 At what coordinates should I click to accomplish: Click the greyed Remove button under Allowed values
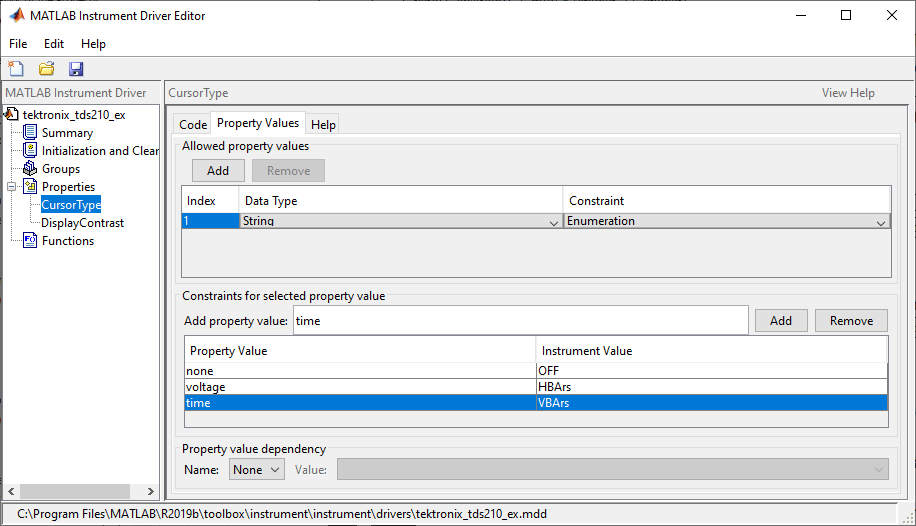pyautogui.click(x=289, y=171)
